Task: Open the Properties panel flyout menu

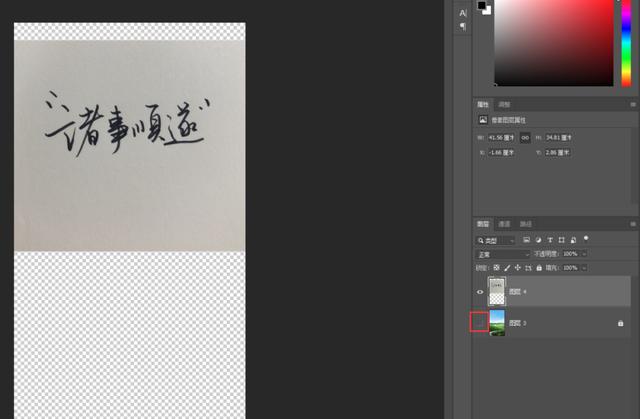Action: [x=633, y=105]
